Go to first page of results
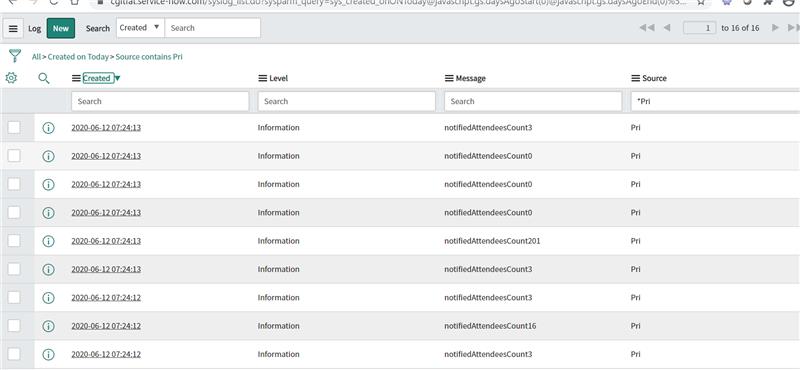The height and width of the screenshot is (370, 800). click(646, 28)
